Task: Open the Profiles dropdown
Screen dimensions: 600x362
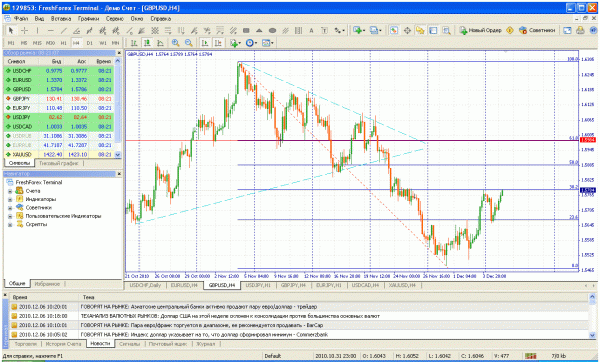Action: (x=375, y=30)
